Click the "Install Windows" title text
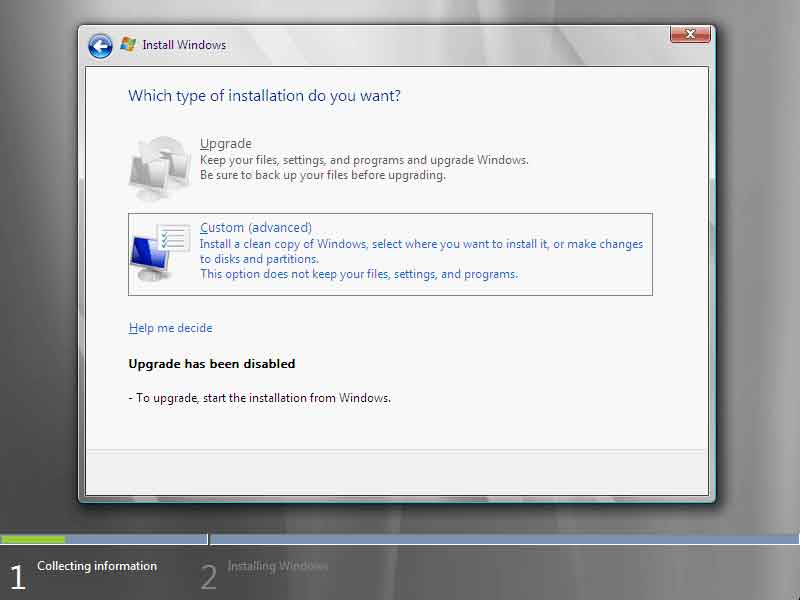 click(184, 45)
